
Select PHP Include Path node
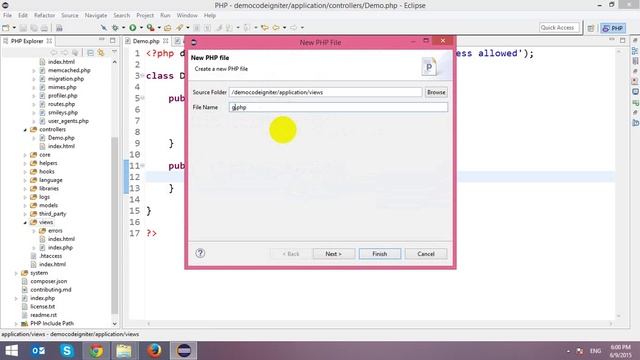click(52, 323)
